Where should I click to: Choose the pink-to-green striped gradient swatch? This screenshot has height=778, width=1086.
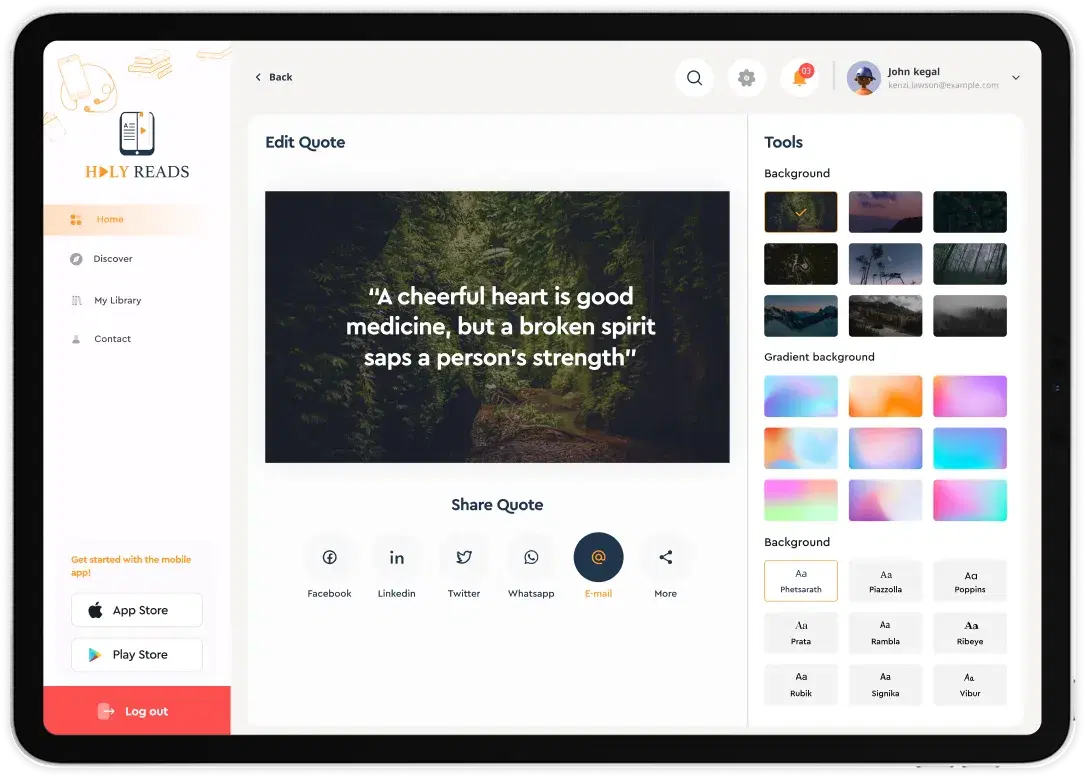tap(801, 500)
